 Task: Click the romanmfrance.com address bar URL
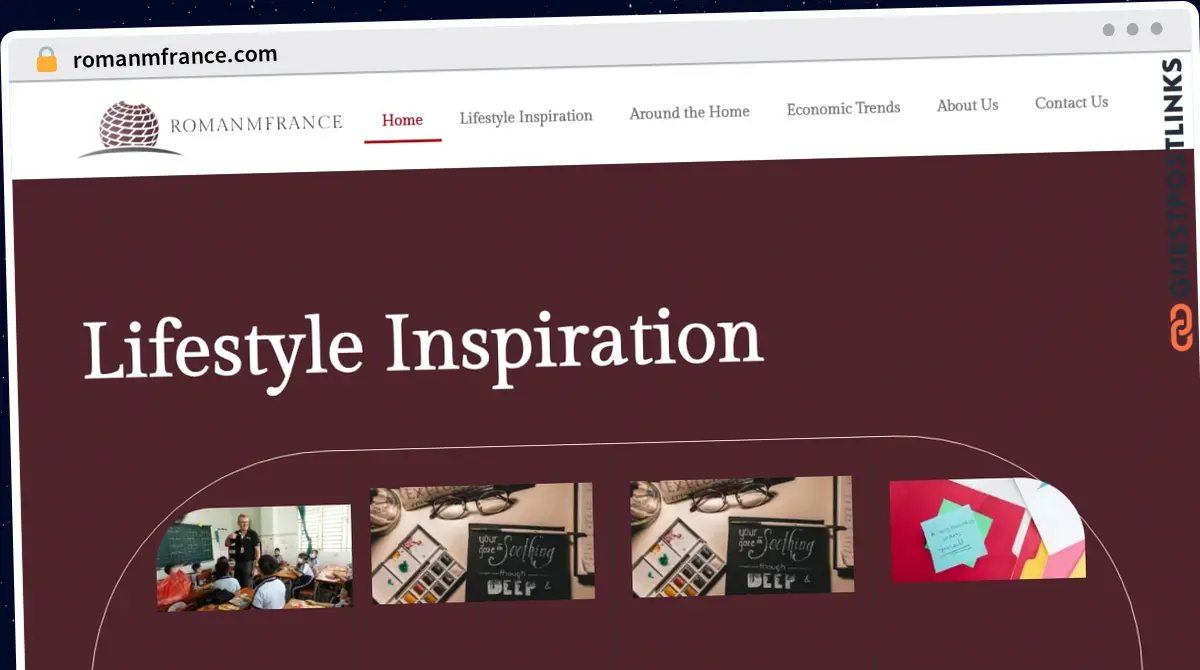click(175, 57)
